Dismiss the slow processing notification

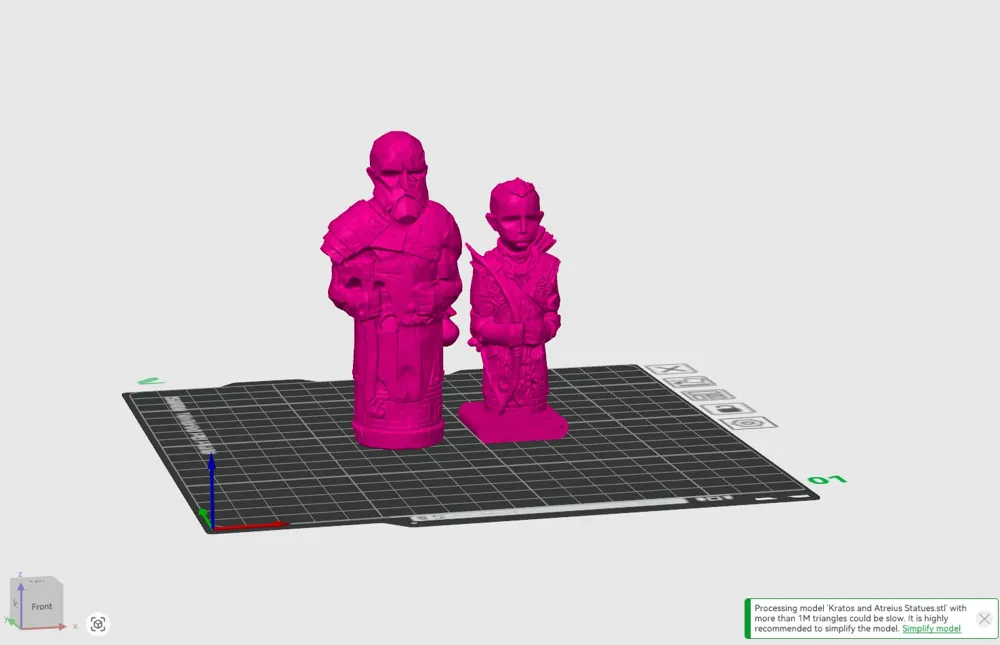tap(984, 618)
